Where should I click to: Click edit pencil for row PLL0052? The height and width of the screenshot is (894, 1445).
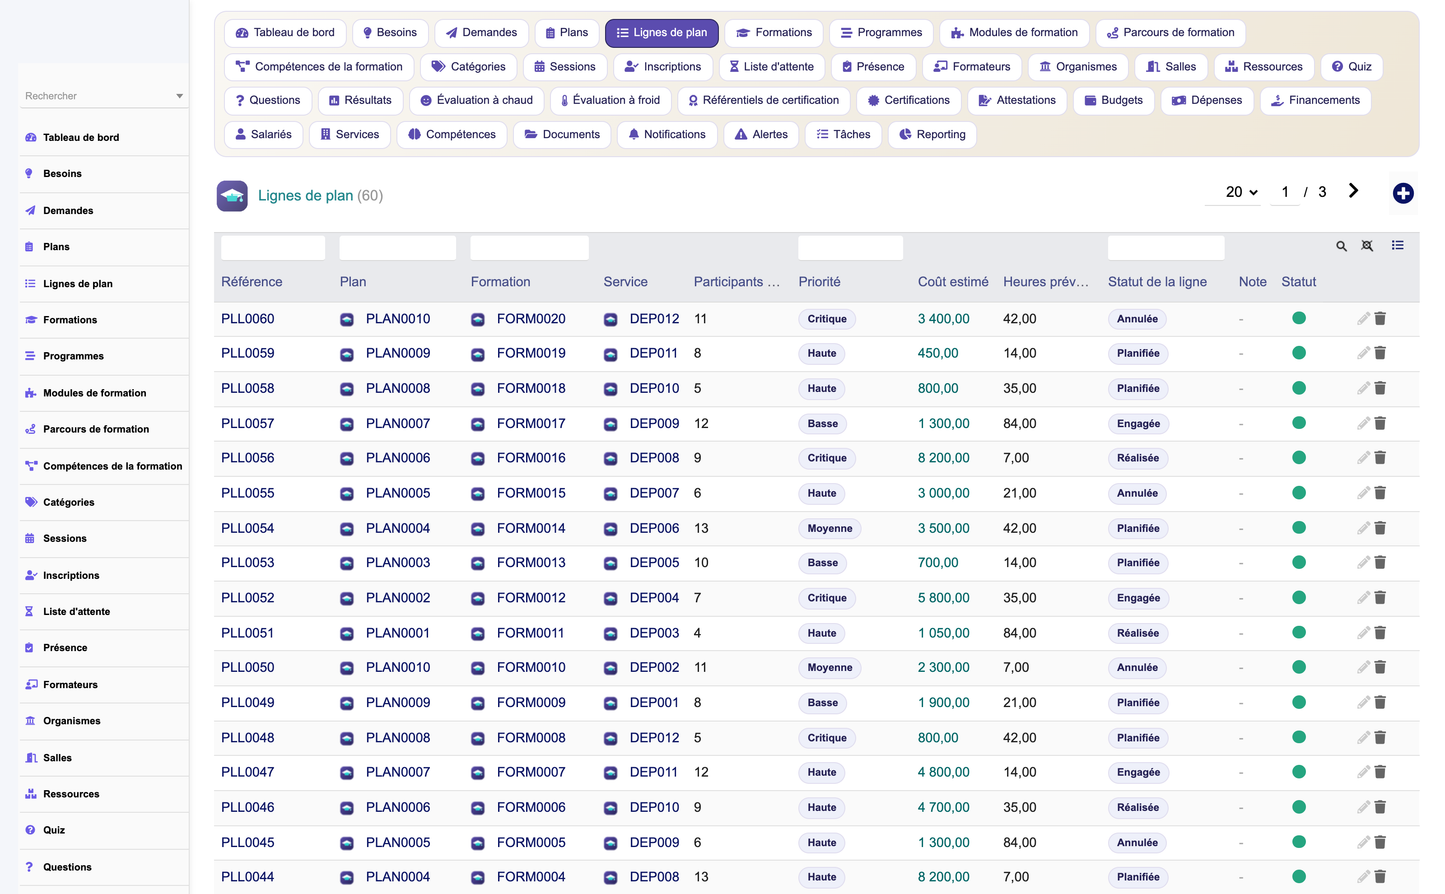click(x=1363, y=598)
